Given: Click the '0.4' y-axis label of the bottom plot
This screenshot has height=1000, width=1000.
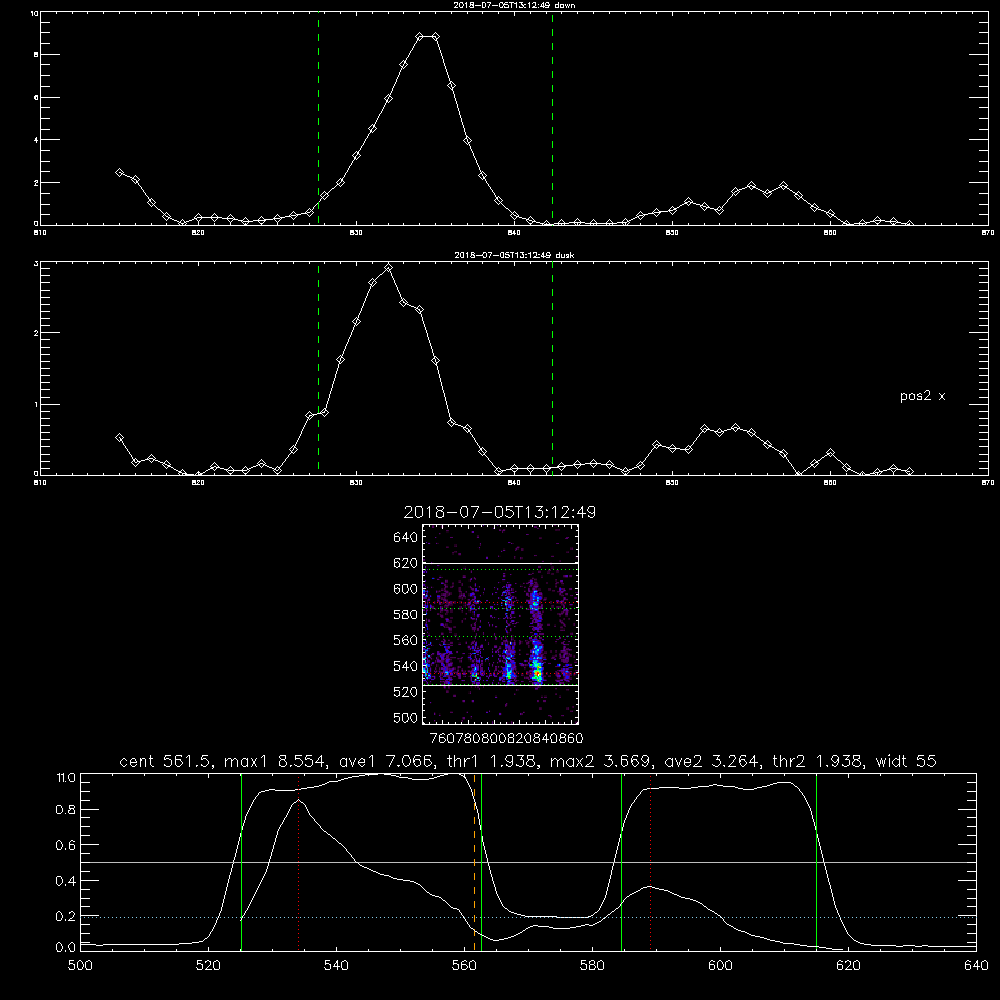Looking at the screenshot, I should click(x=66, y=881).
